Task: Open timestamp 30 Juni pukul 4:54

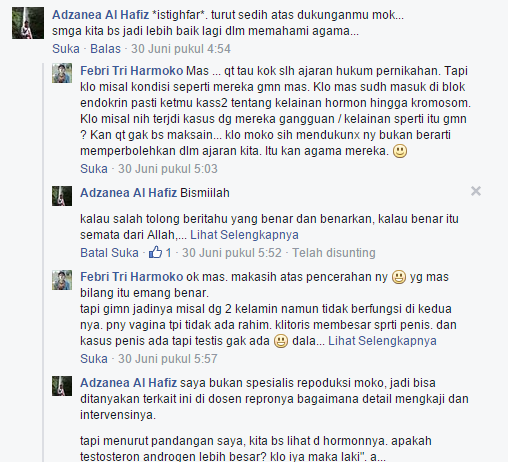Action: click(x=181, y=49)
